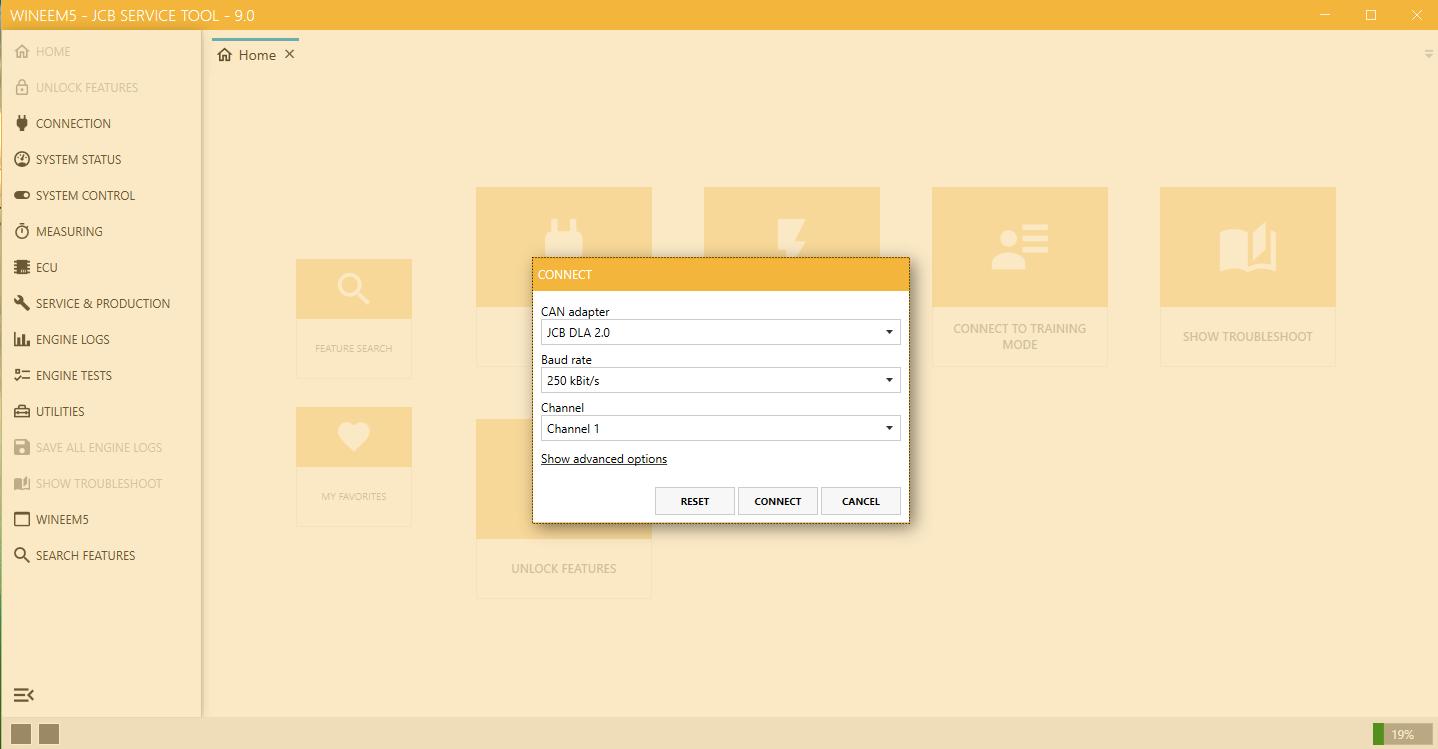The height and width of the screenshot is (749, 1438).
Task: Open Engine Logs bar chart icon
Action: (22, 339)
